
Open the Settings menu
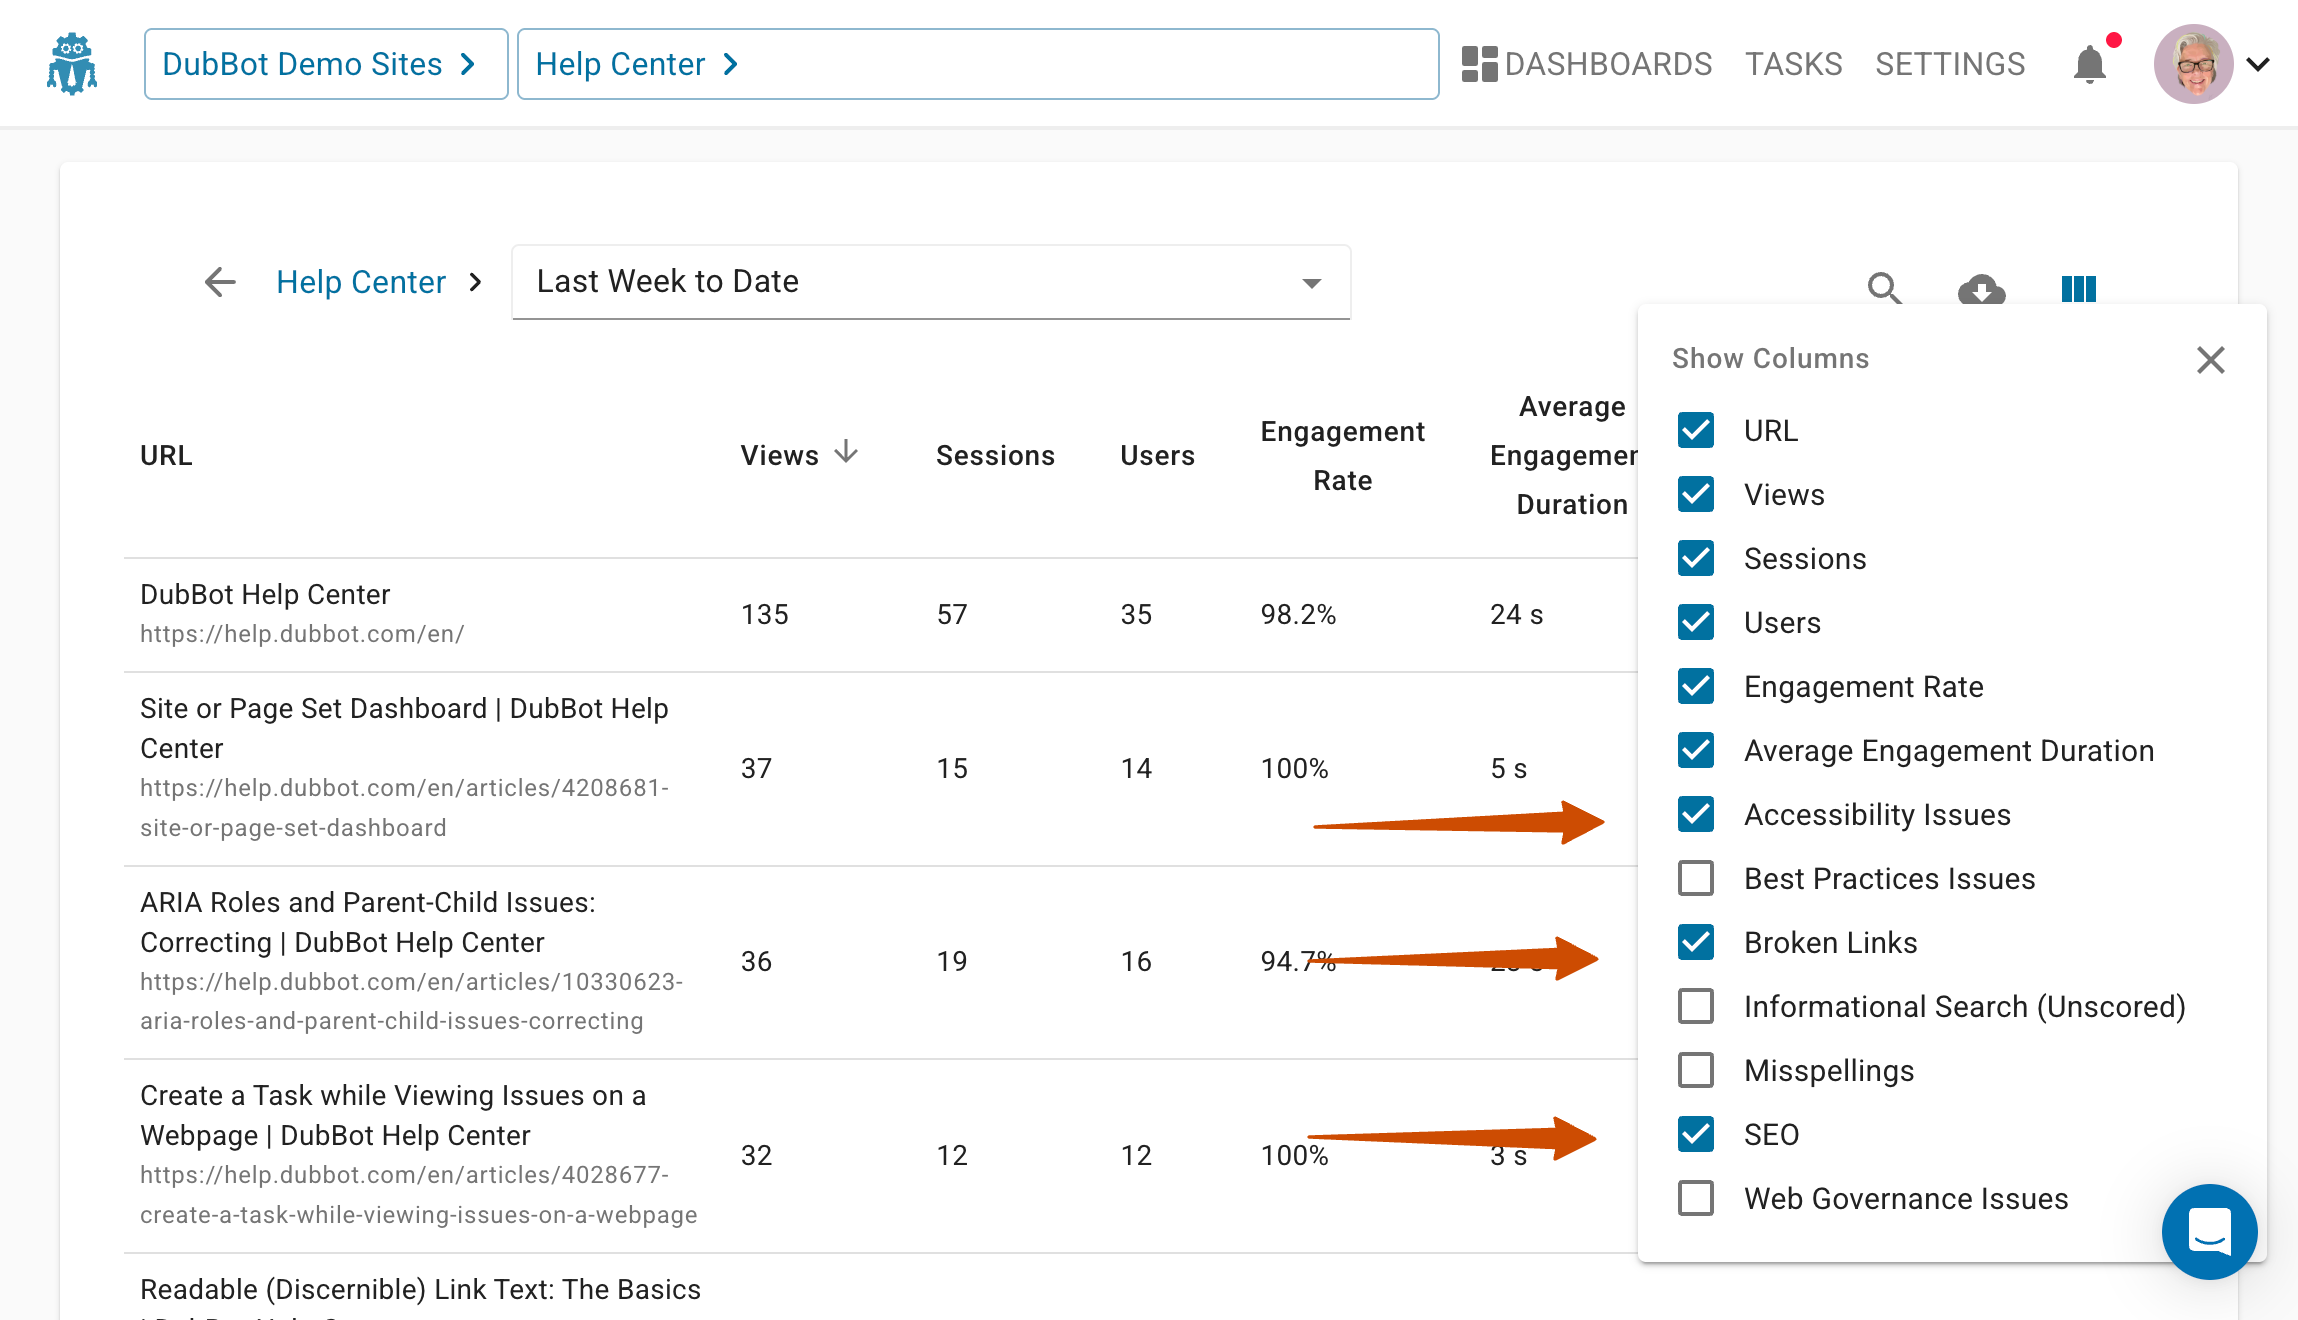pyautogui.click(x=1949, y=63)
